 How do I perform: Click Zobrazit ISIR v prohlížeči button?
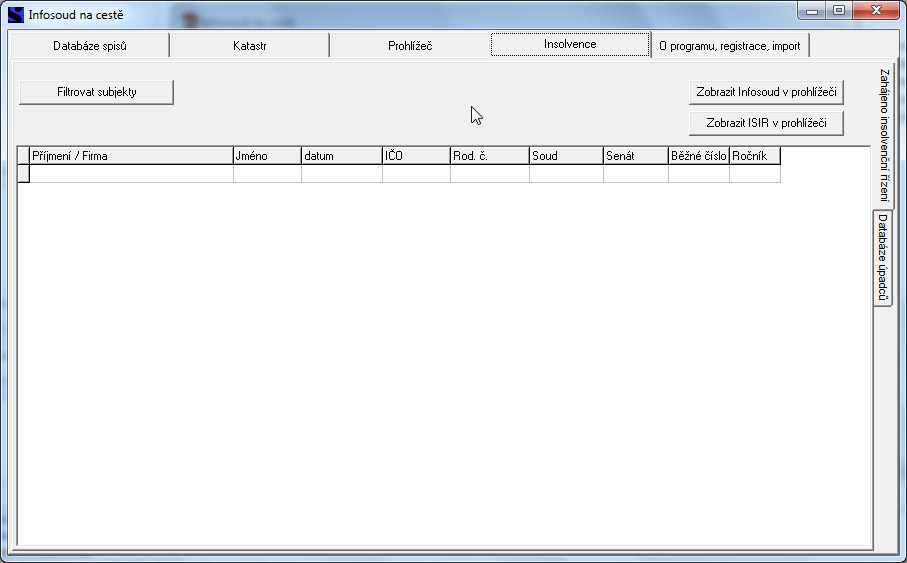pos(766,123)
